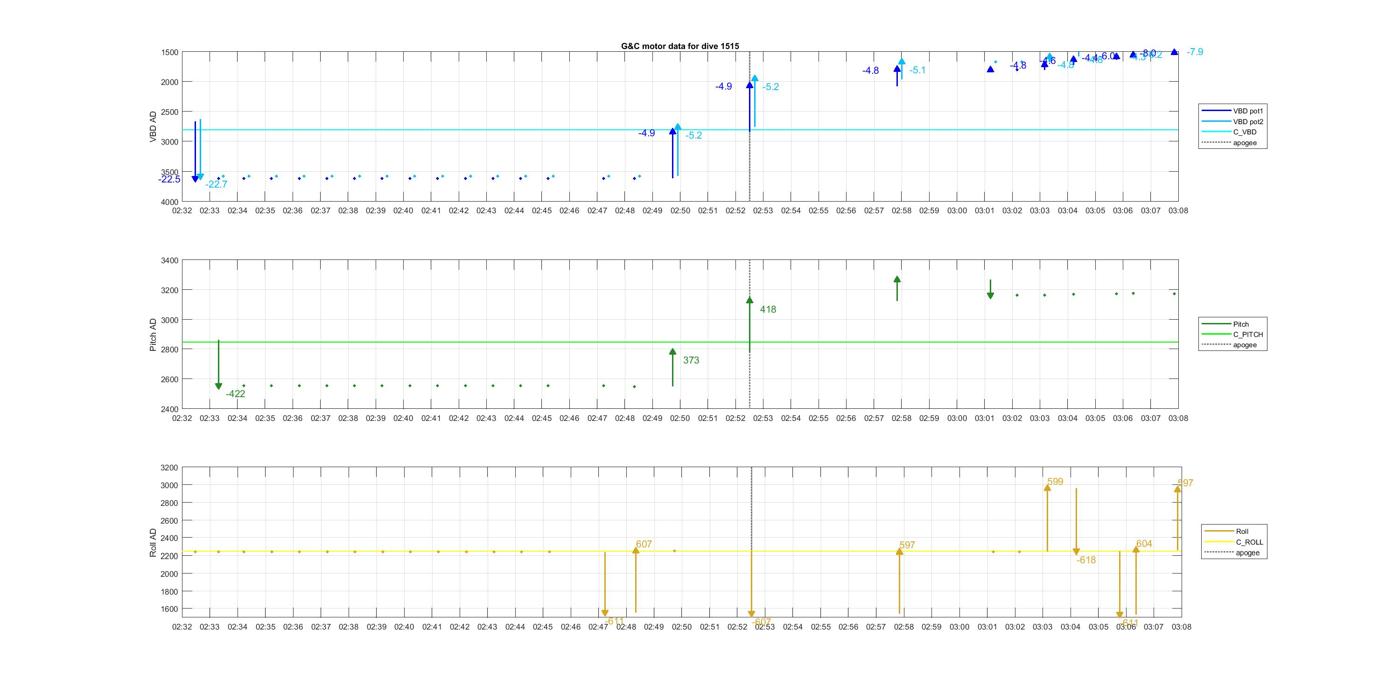Viewport: 1400px width, 693px height.
Task: Click the "1600" tick label on roll axis
Action: tap(169, 609)
